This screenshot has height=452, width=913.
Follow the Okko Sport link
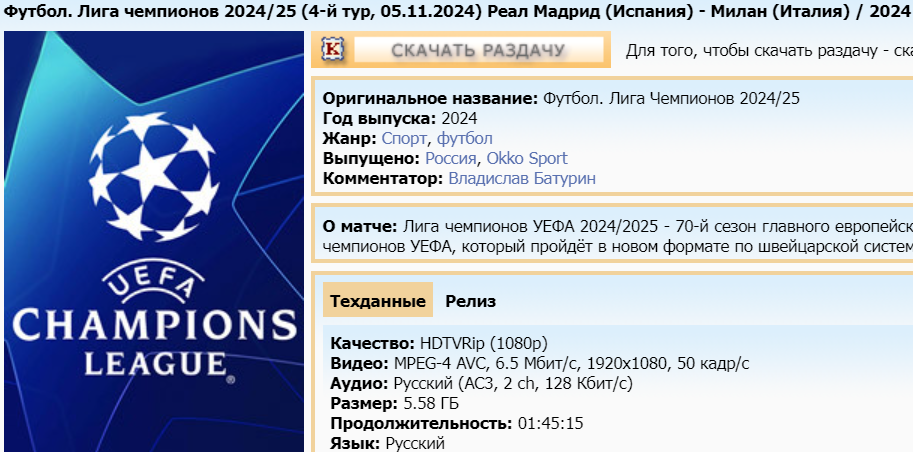tap(527, 158)
